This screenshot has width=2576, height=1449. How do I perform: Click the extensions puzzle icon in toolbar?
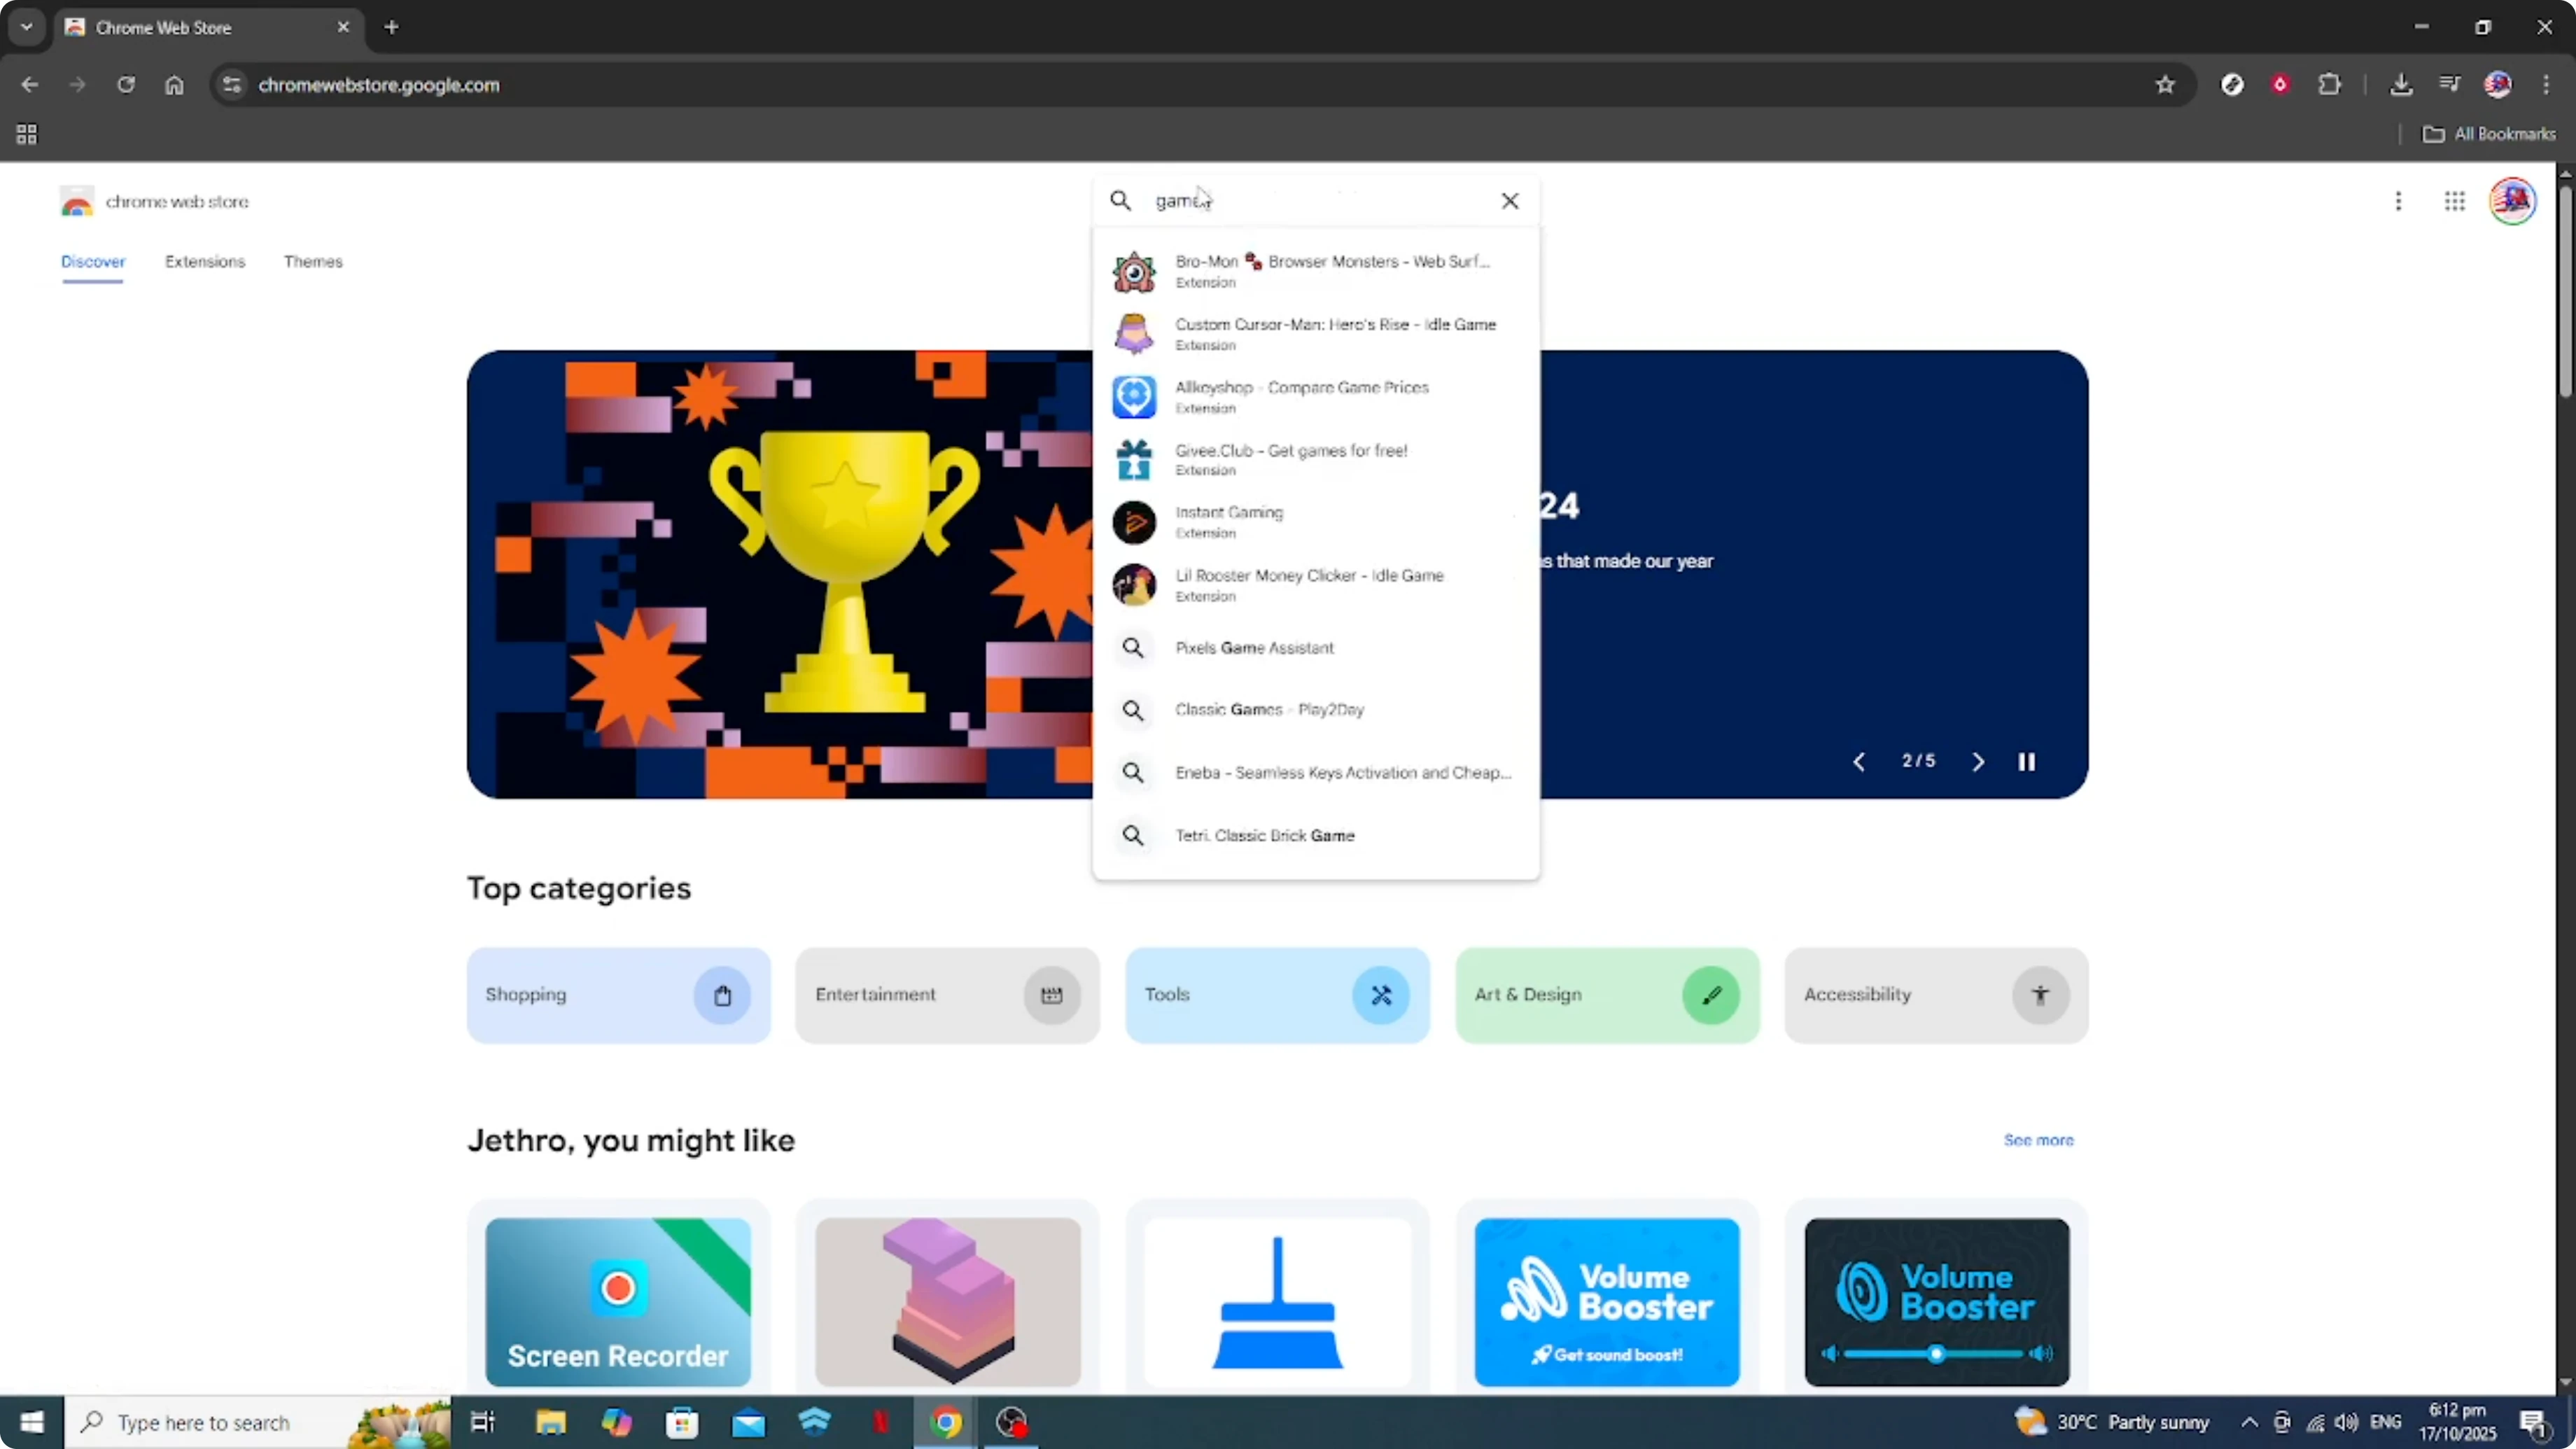tap(2330, 84)
